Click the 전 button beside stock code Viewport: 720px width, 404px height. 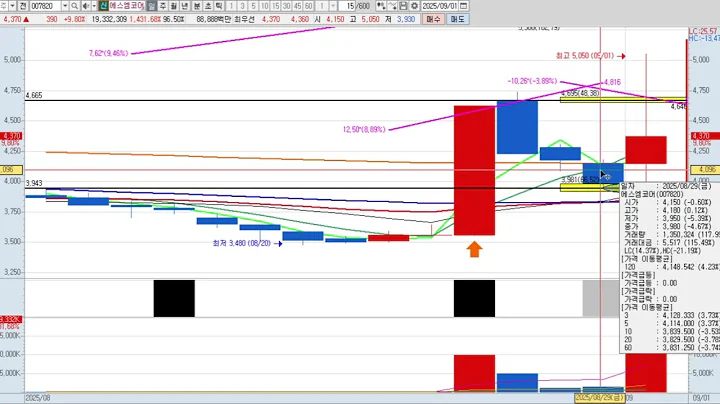tap(22, 6)
